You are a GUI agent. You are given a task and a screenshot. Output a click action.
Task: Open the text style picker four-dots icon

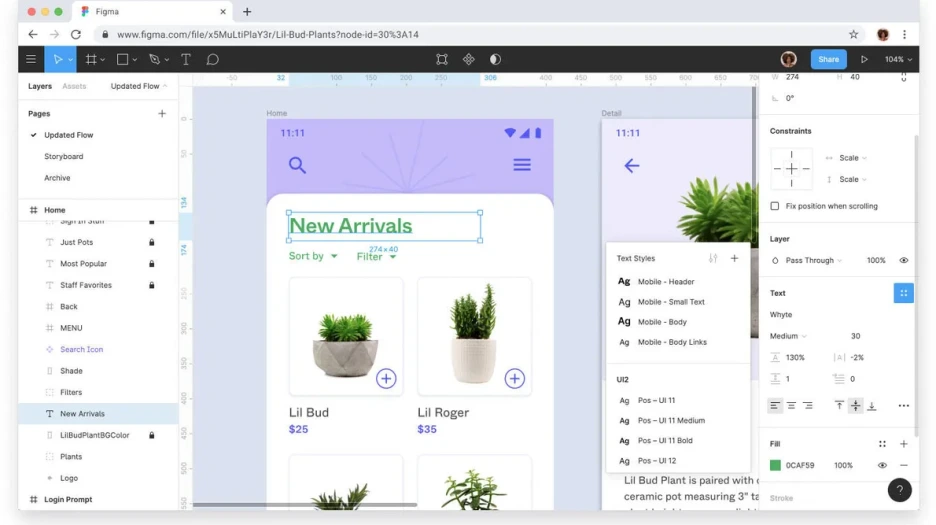pos(903,293)
